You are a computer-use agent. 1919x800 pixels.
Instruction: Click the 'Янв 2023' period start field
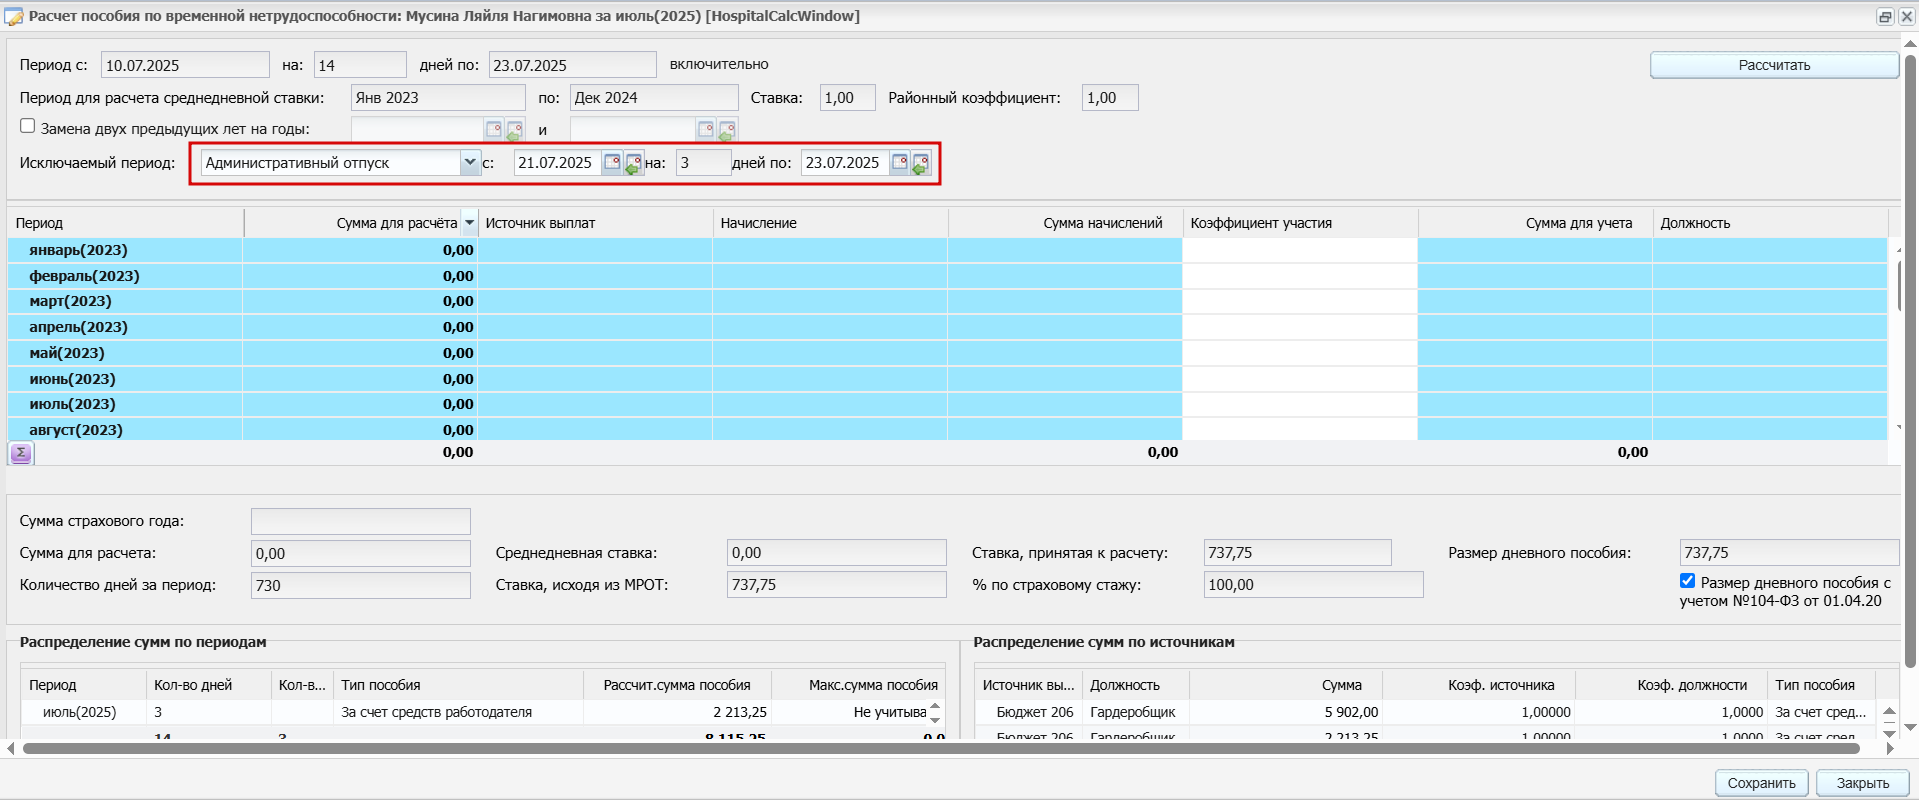coord(438,97)
